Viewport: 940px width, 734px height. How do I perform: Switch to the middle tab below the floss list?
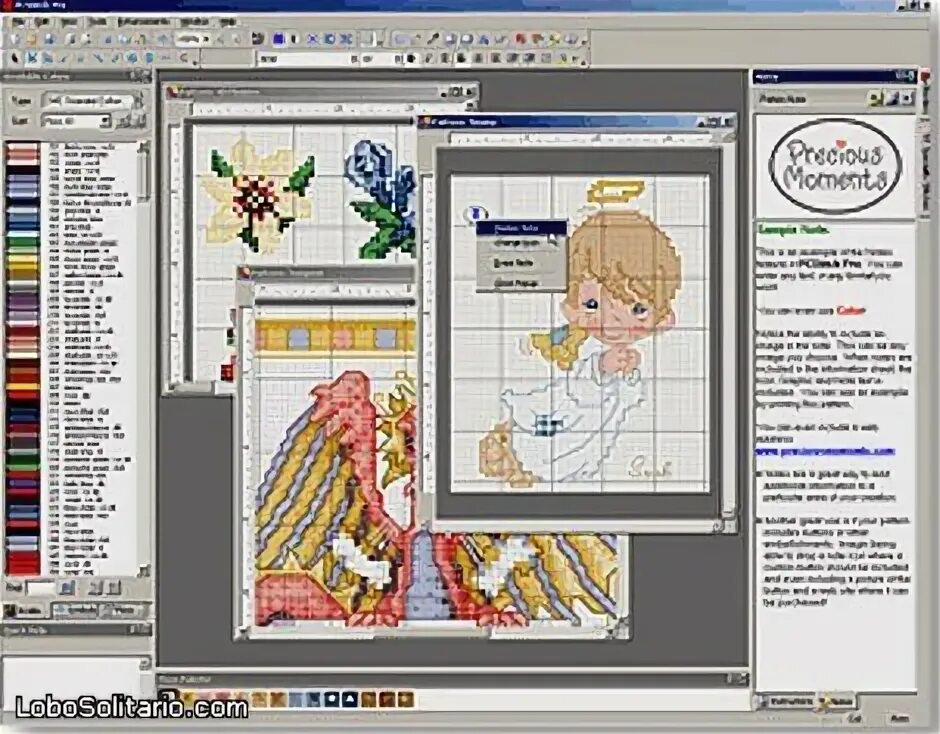[x=74, y=611]
